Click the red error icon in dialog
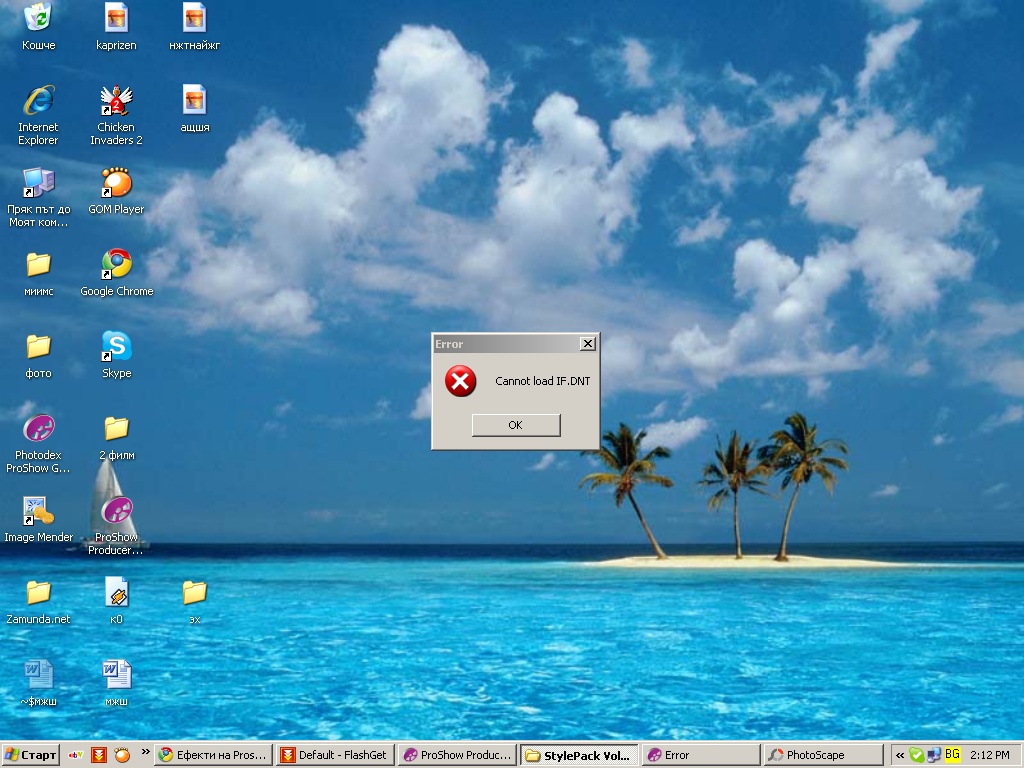Image resolution: width=1024 pixels, height=768 pixels. (460, 381)
